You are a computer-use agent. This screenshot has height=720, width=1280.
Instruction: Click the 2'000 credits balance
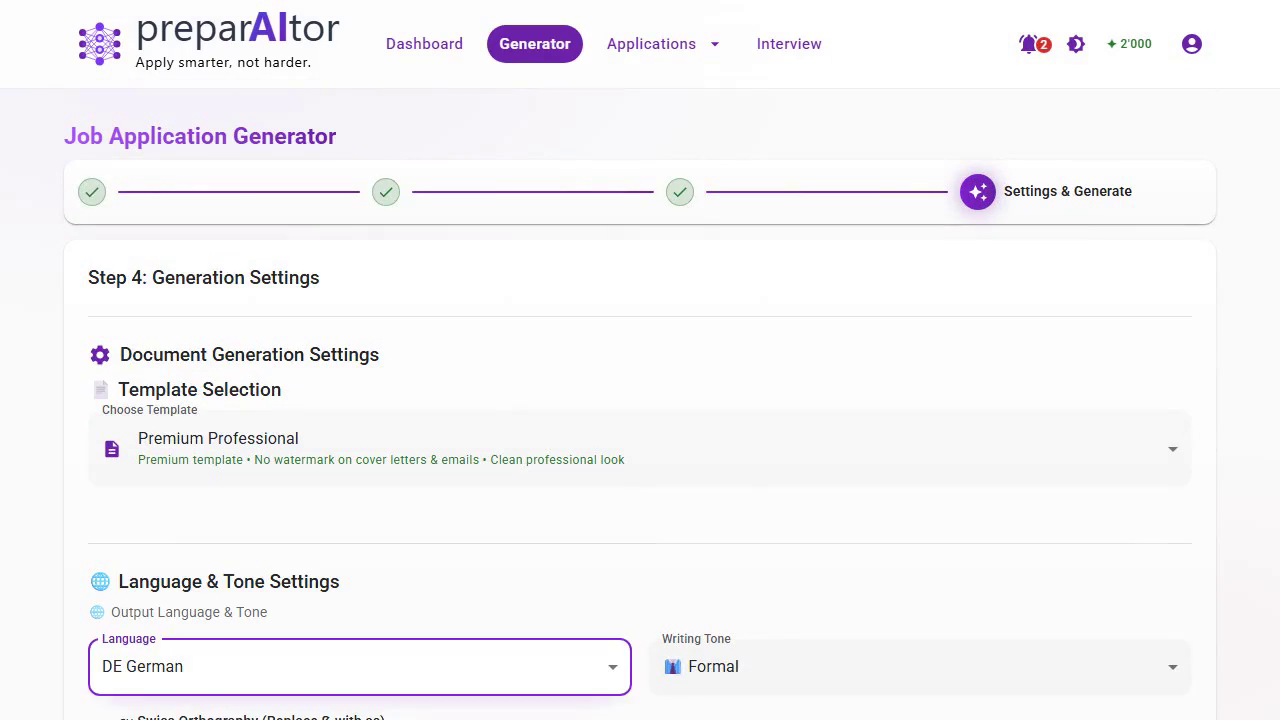click(x=1129, y=44)
